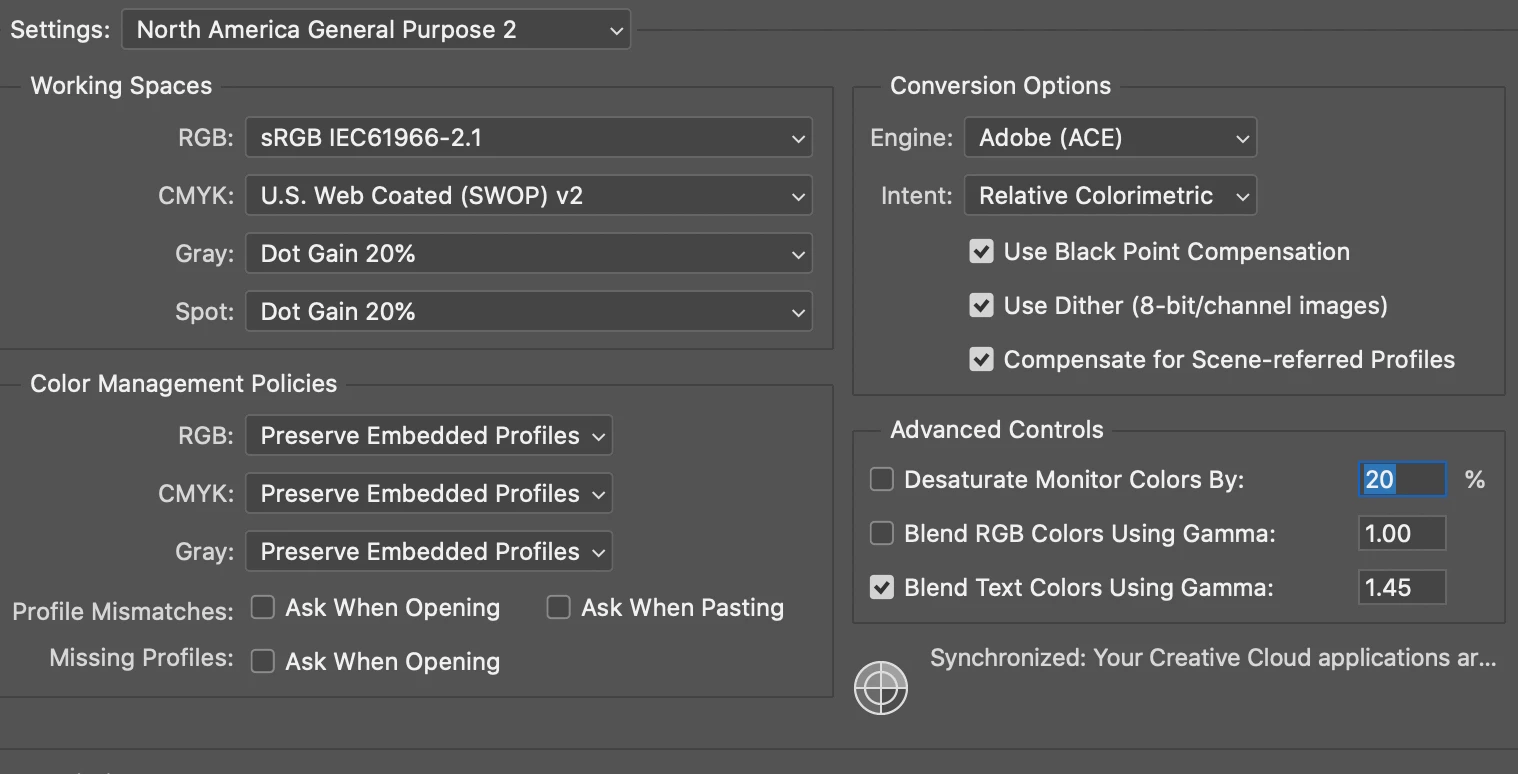
Task: Open the conversion Engine dropdown
Action: point(1109,138)
